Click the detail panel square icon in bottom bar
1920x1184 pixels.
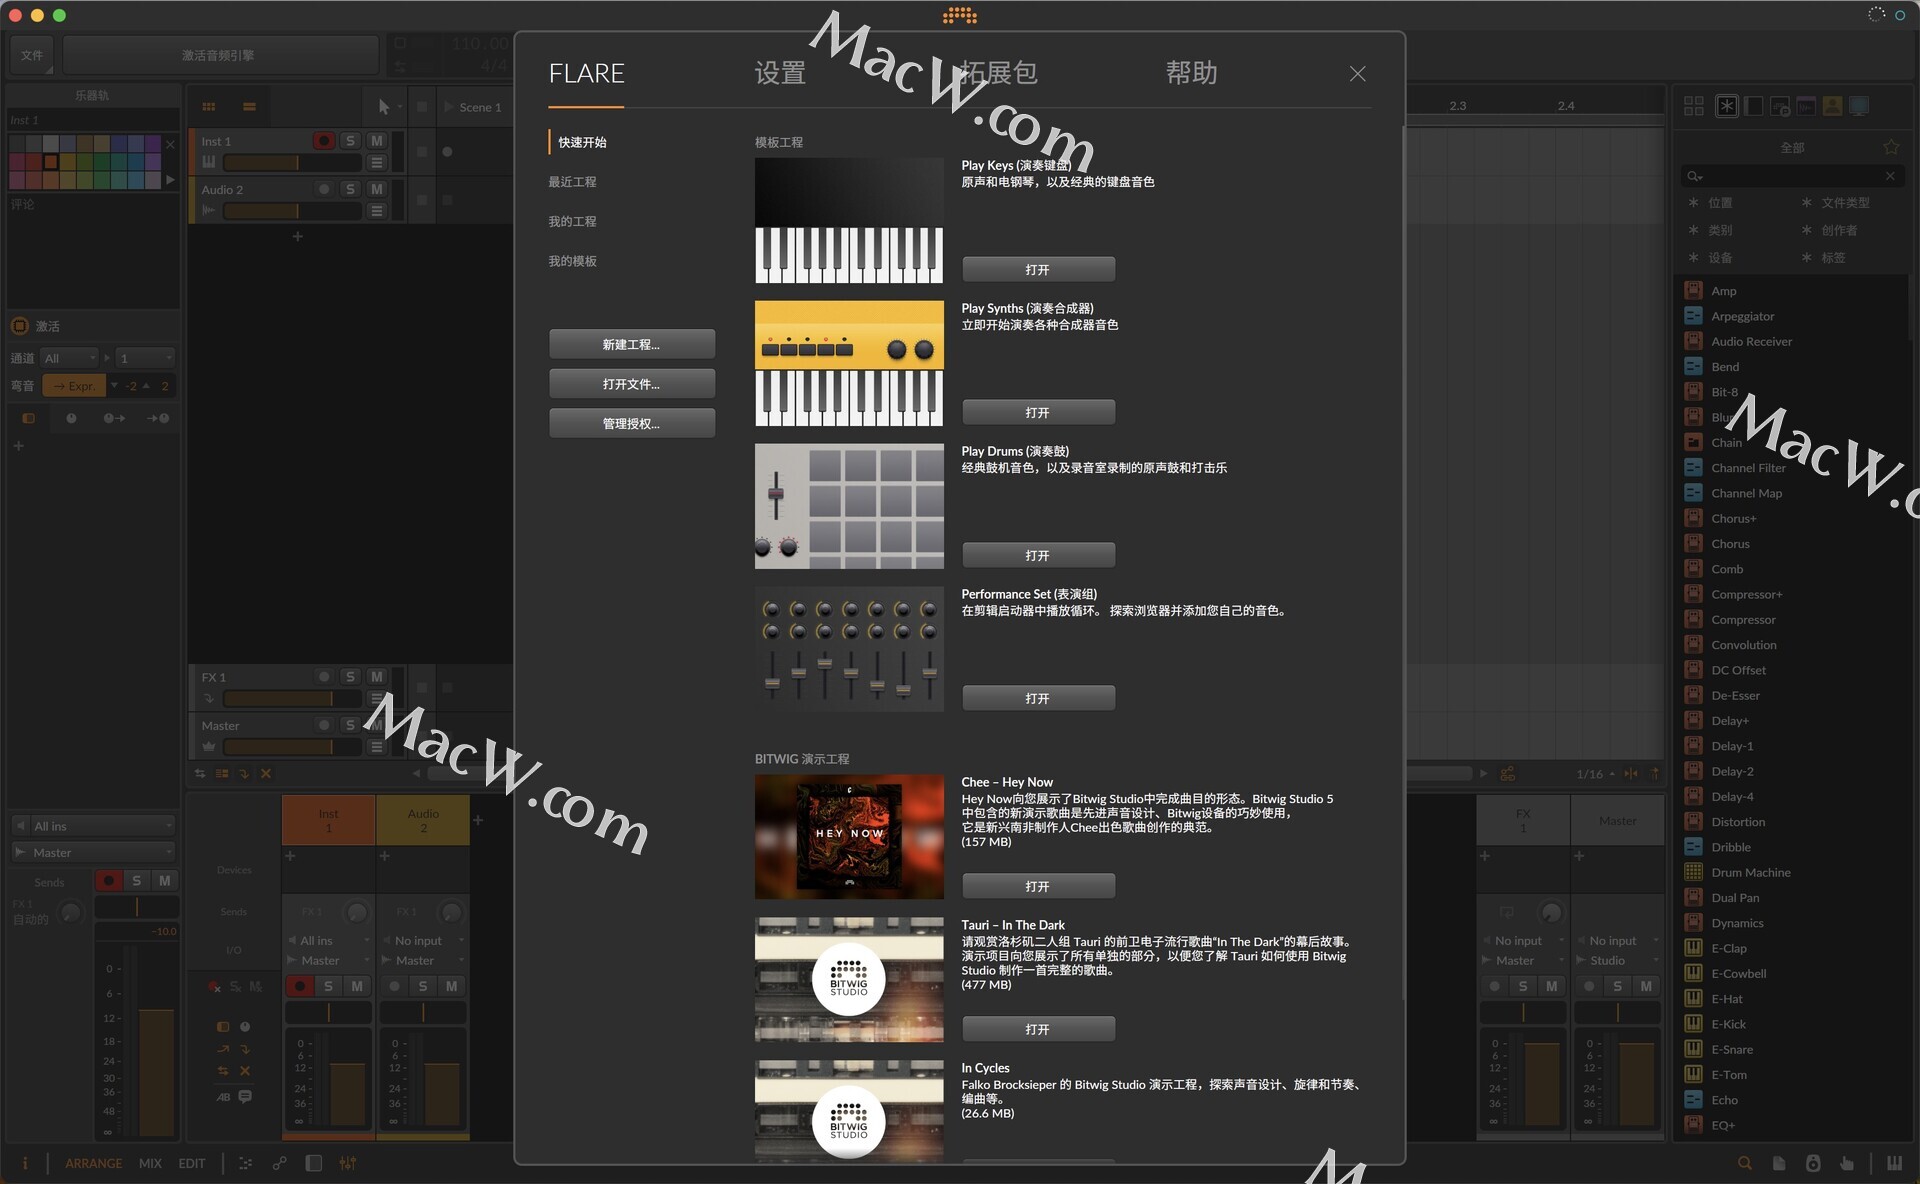click(x=313, y=1163)
